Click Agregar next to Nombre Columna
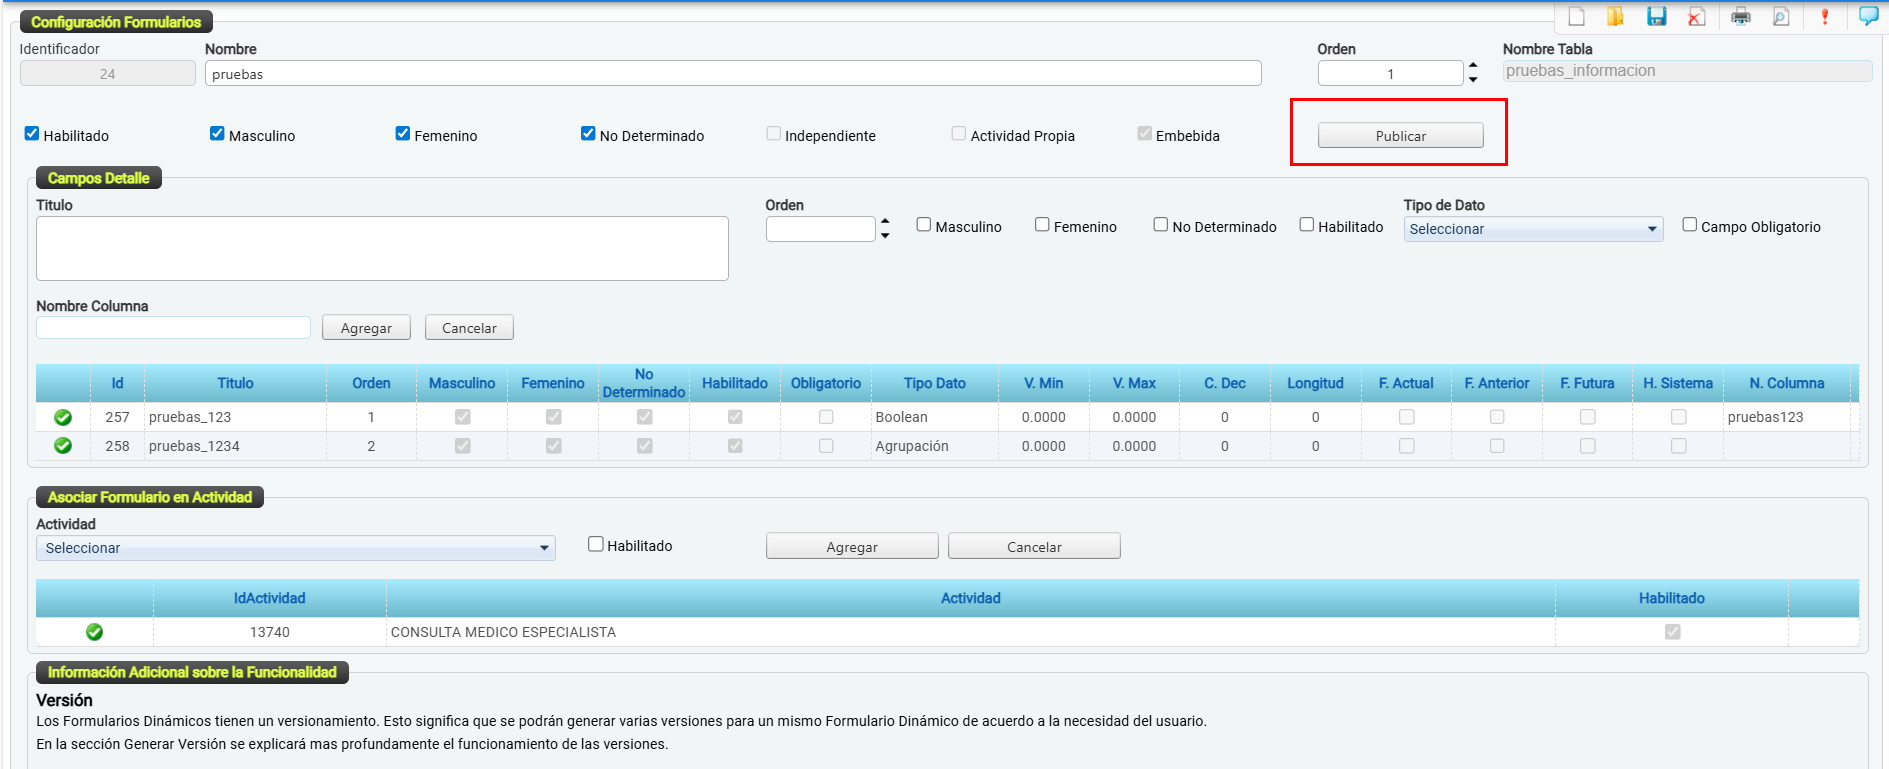This screenshot has width=1889, height=769. (366, 328)
